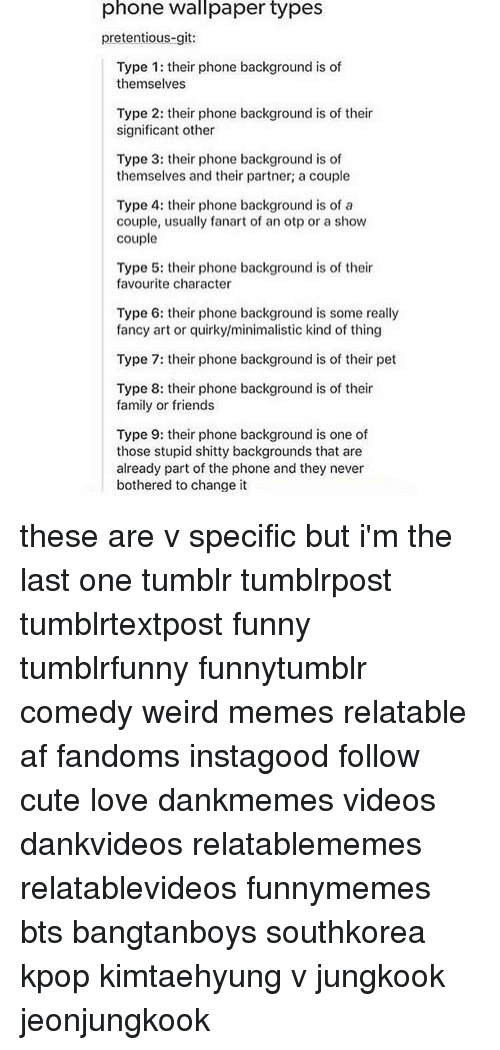Select the Type 7 pet line
This screenshot has width=500, height=1050.
click(x=256, y=360)
